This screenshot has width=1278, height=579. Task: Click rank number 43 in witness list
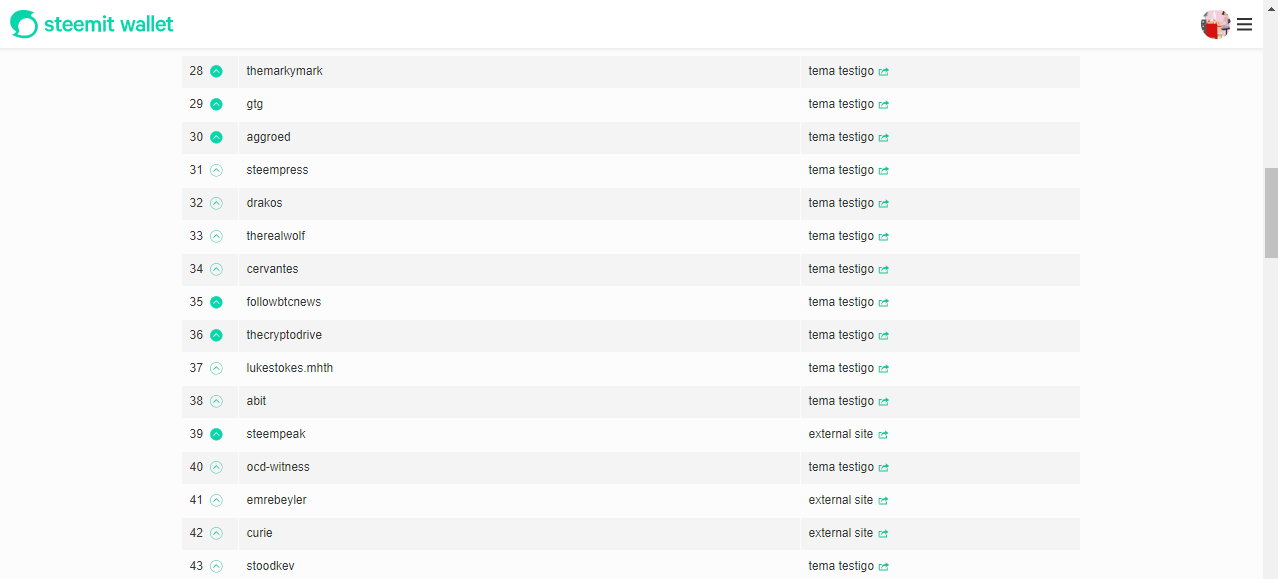click(196, 566)
